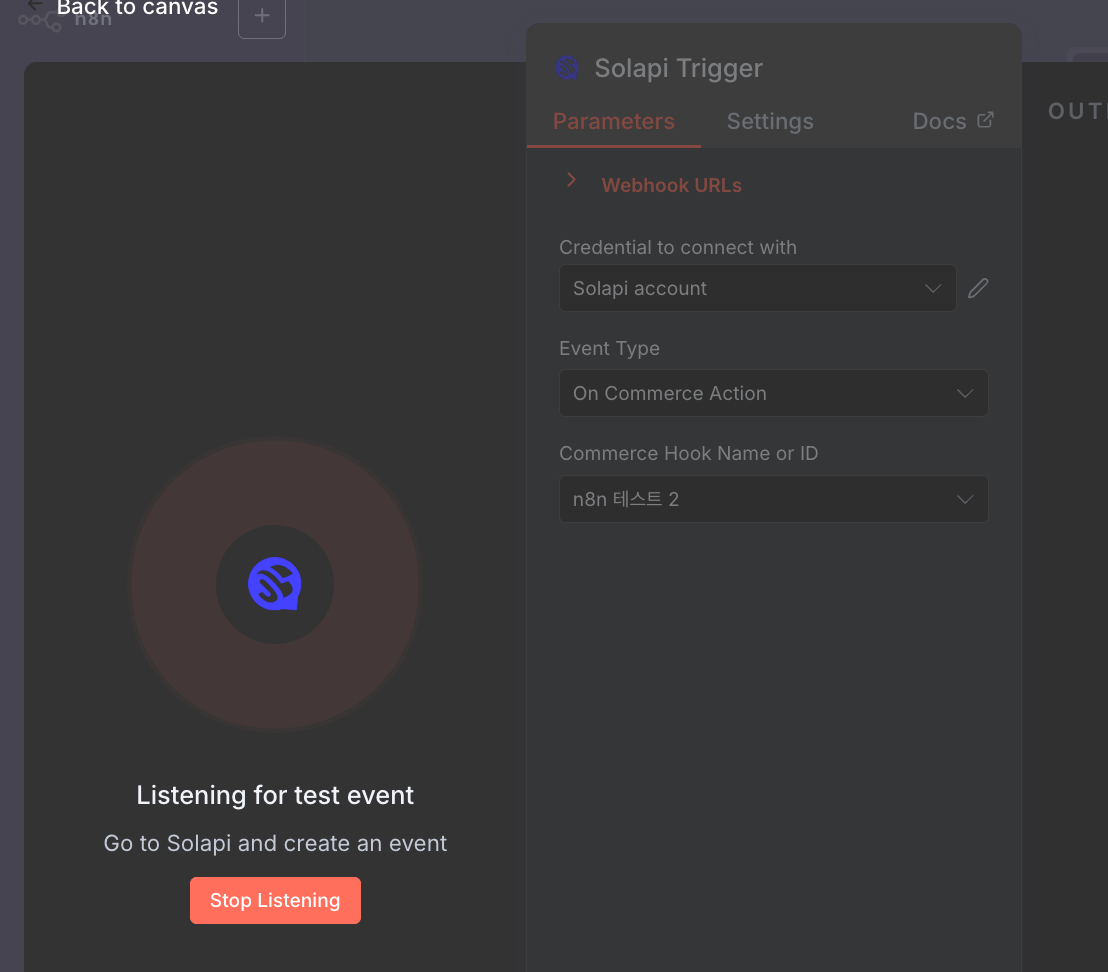The image size is (1108, 972).
Task: Open the Event Type dropdown
Action: [x=773, y=393]
